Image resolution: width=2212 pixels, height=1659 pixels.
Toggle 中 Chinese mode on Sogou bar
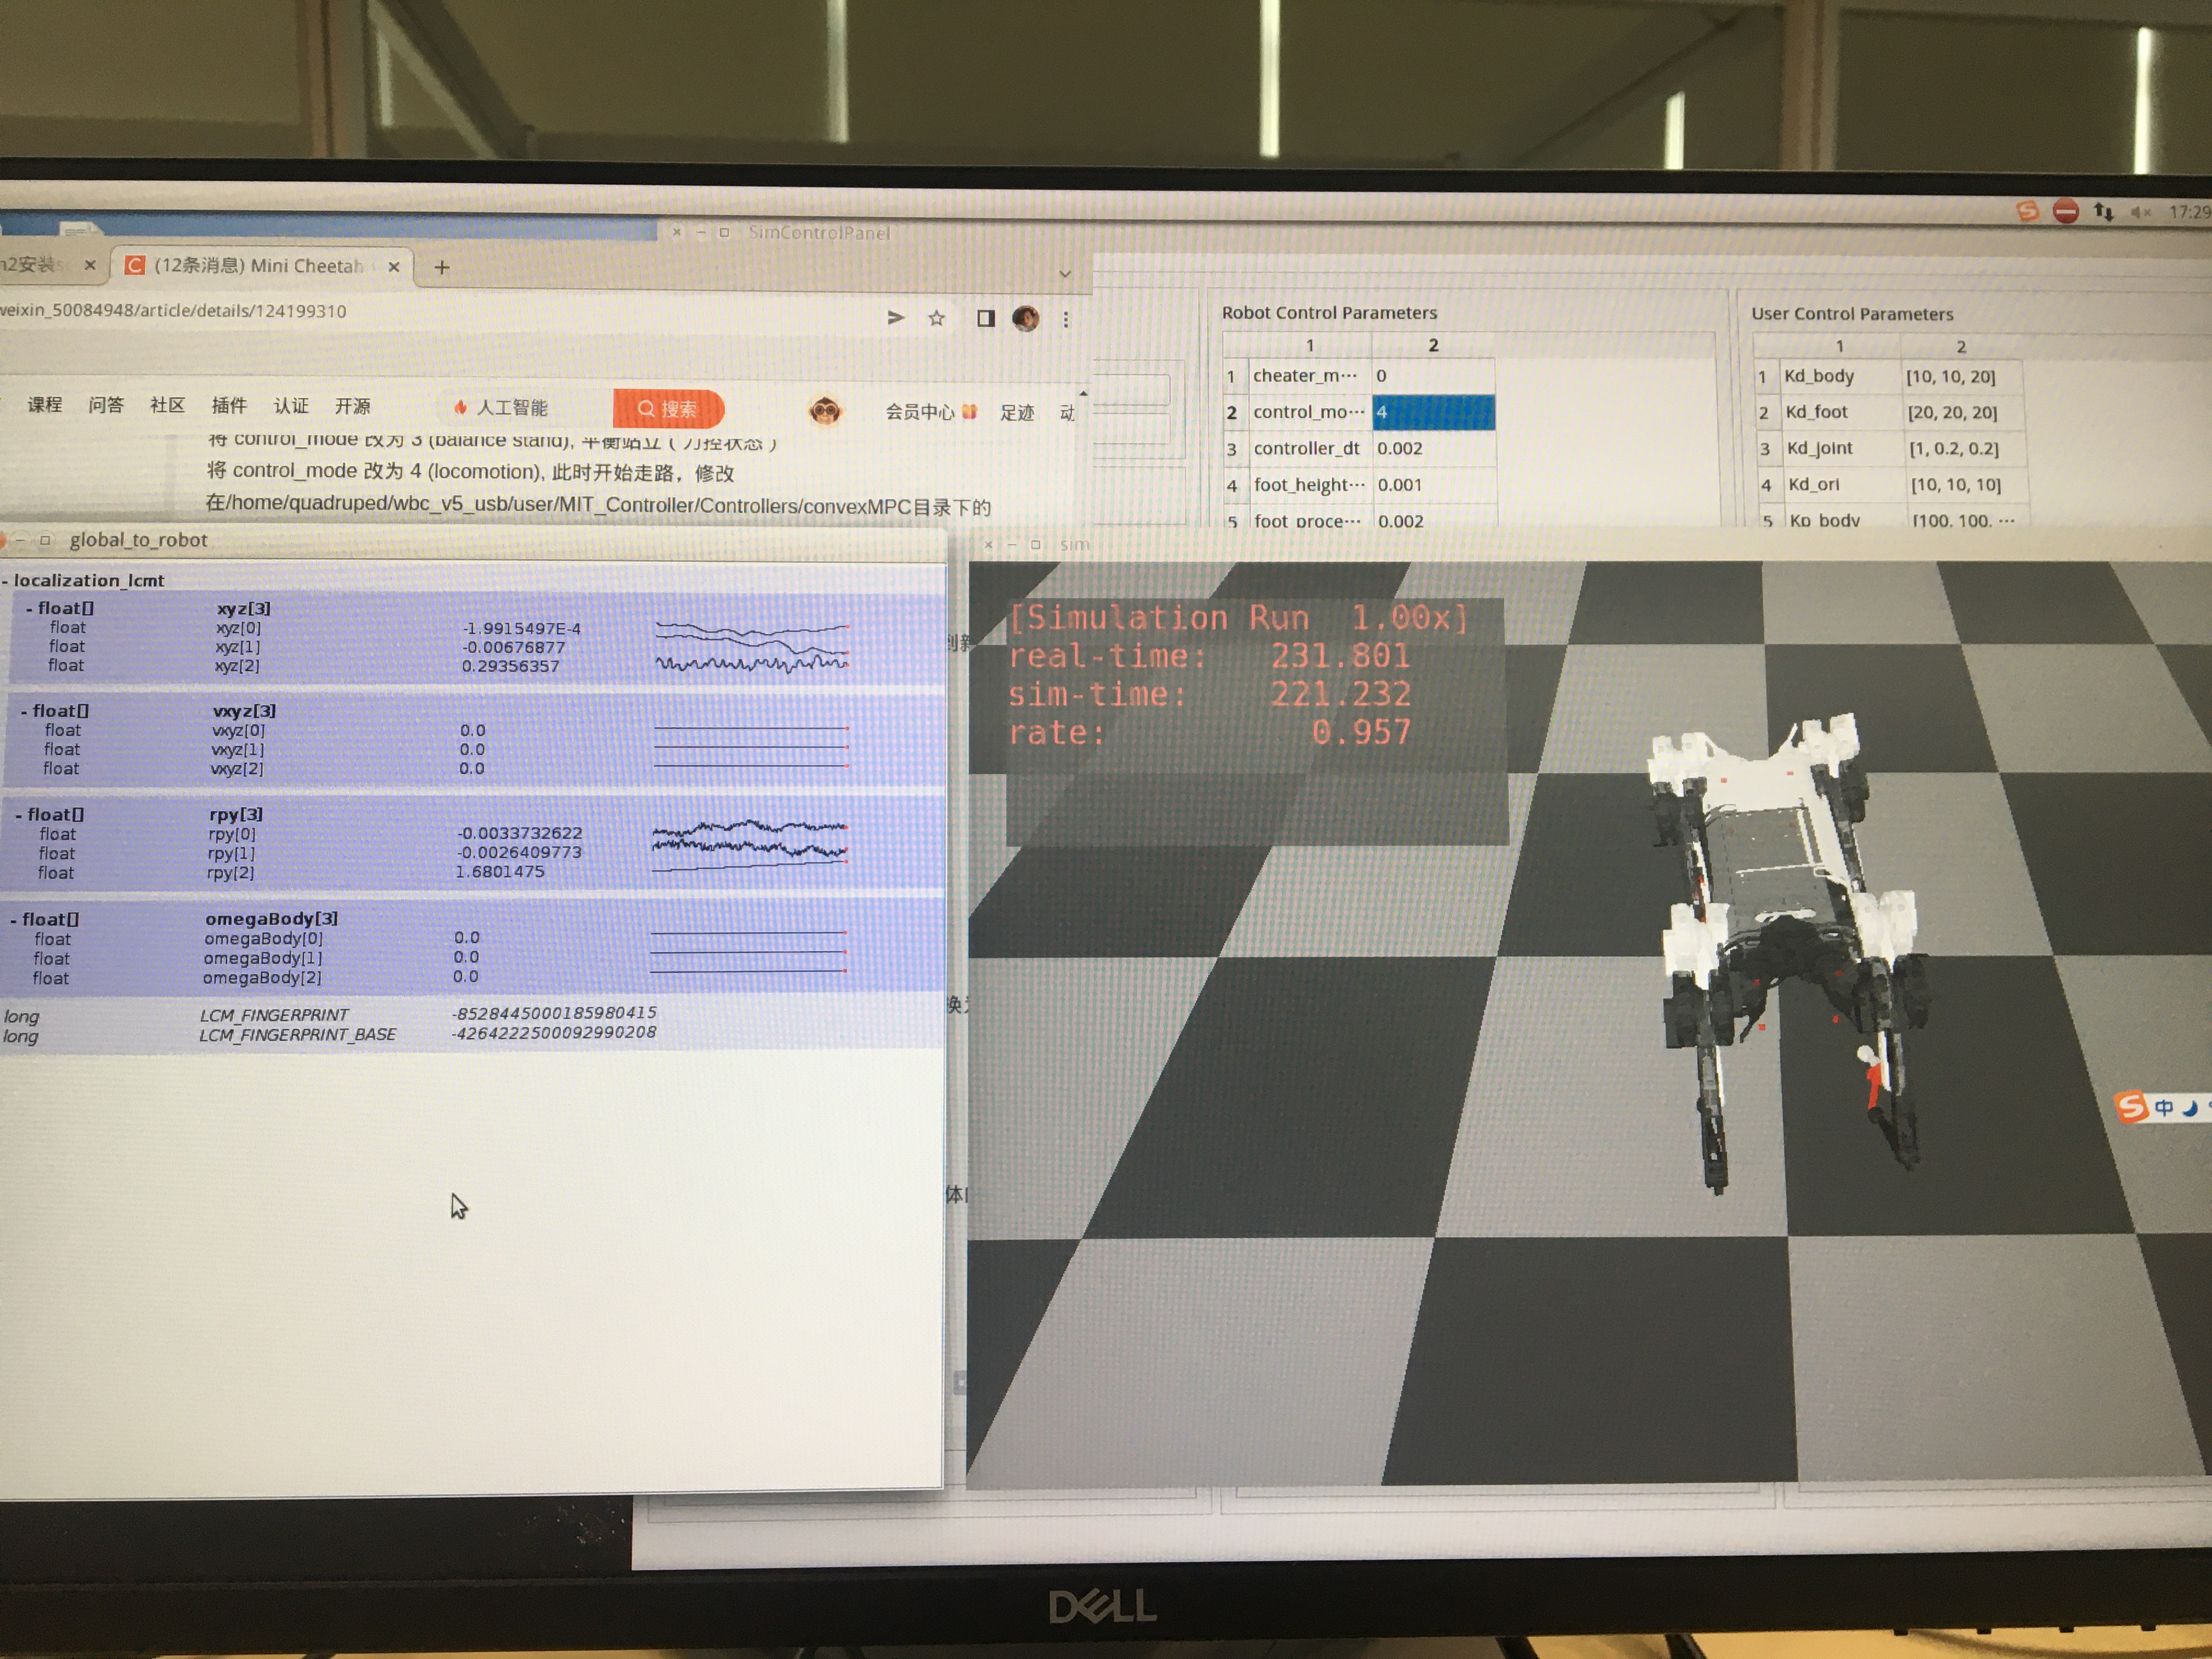point(2164,1108)
